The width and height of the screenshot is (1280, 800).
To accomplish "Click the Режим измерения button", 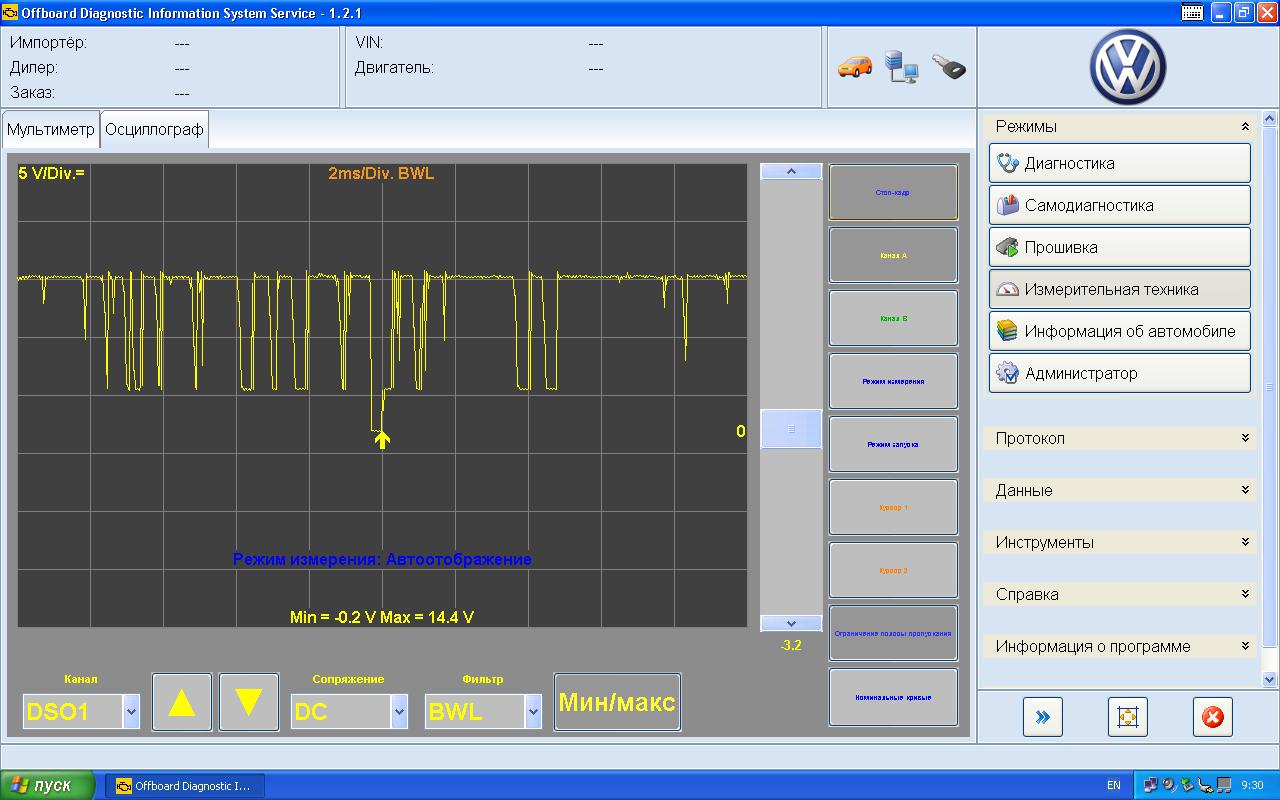I will [893, 381].
